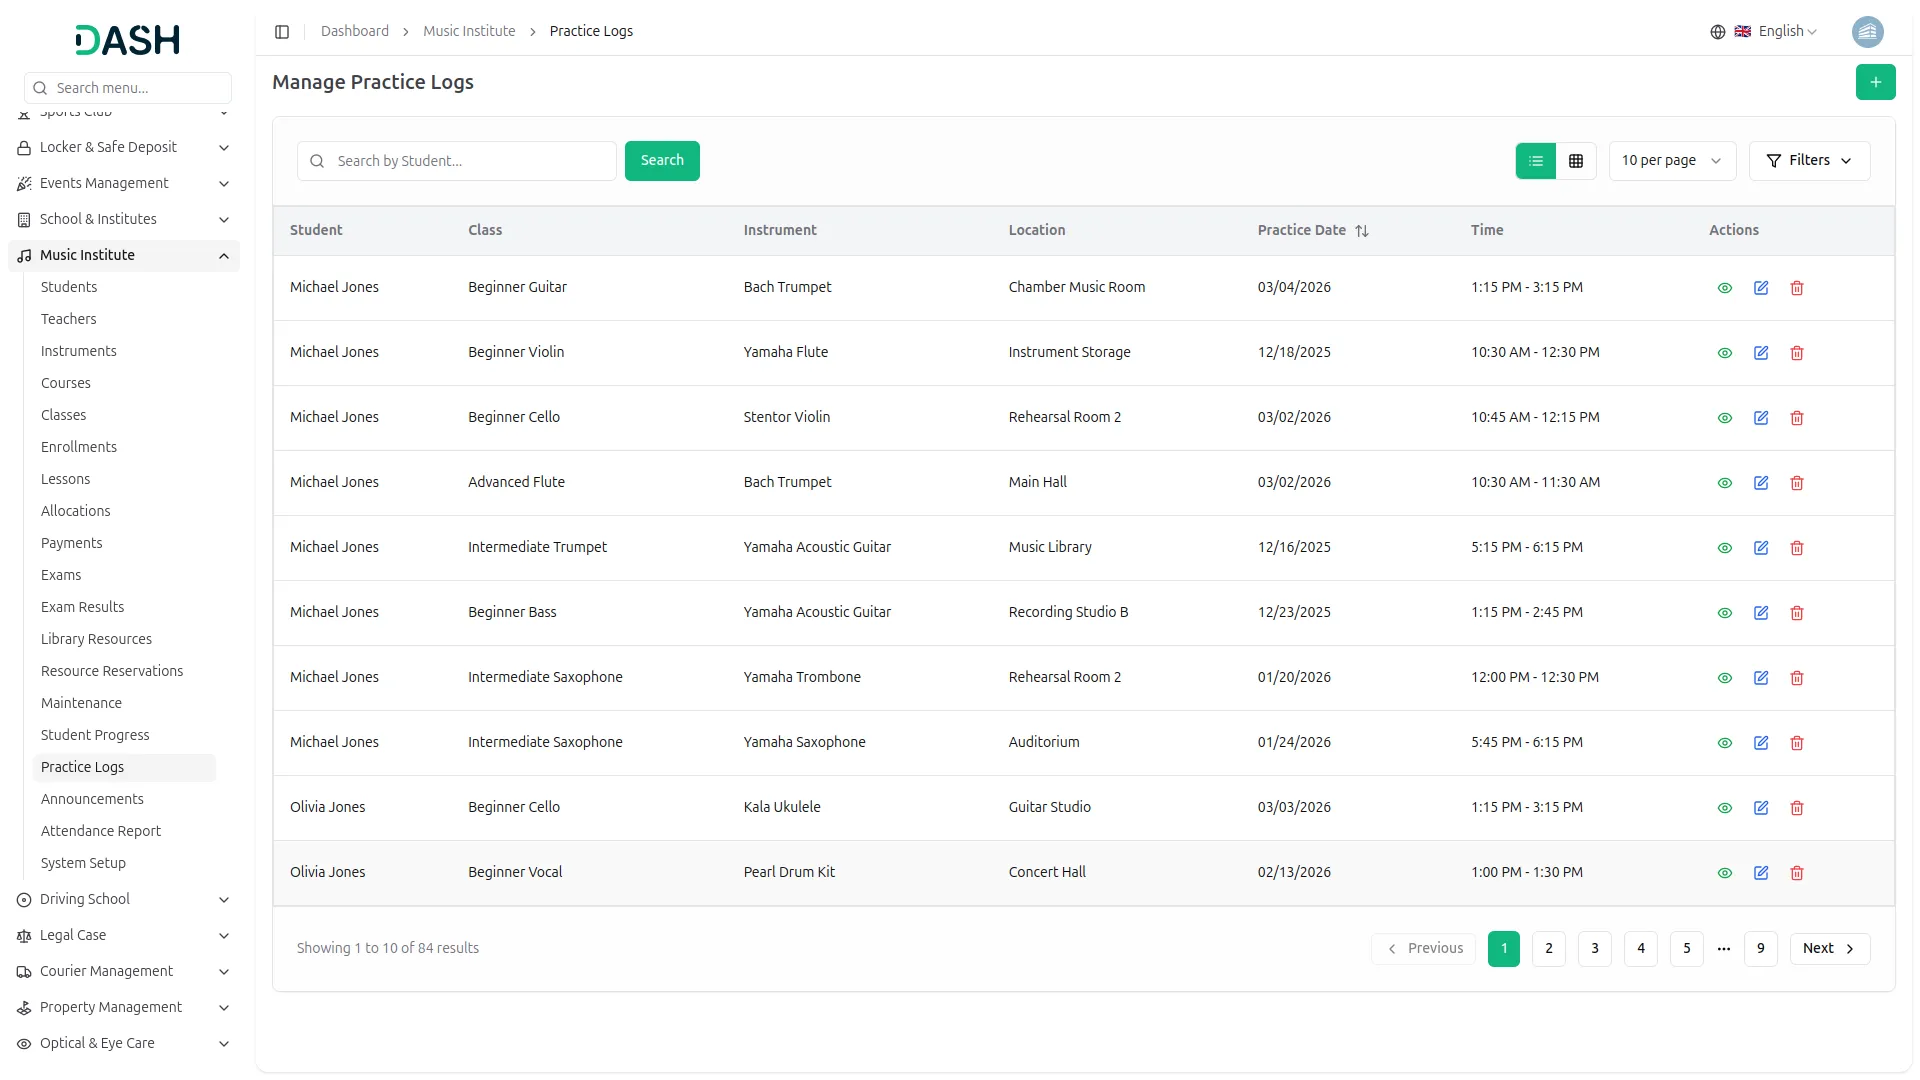
Task: Open user avatar profile menu
Action: point(1867,32)
